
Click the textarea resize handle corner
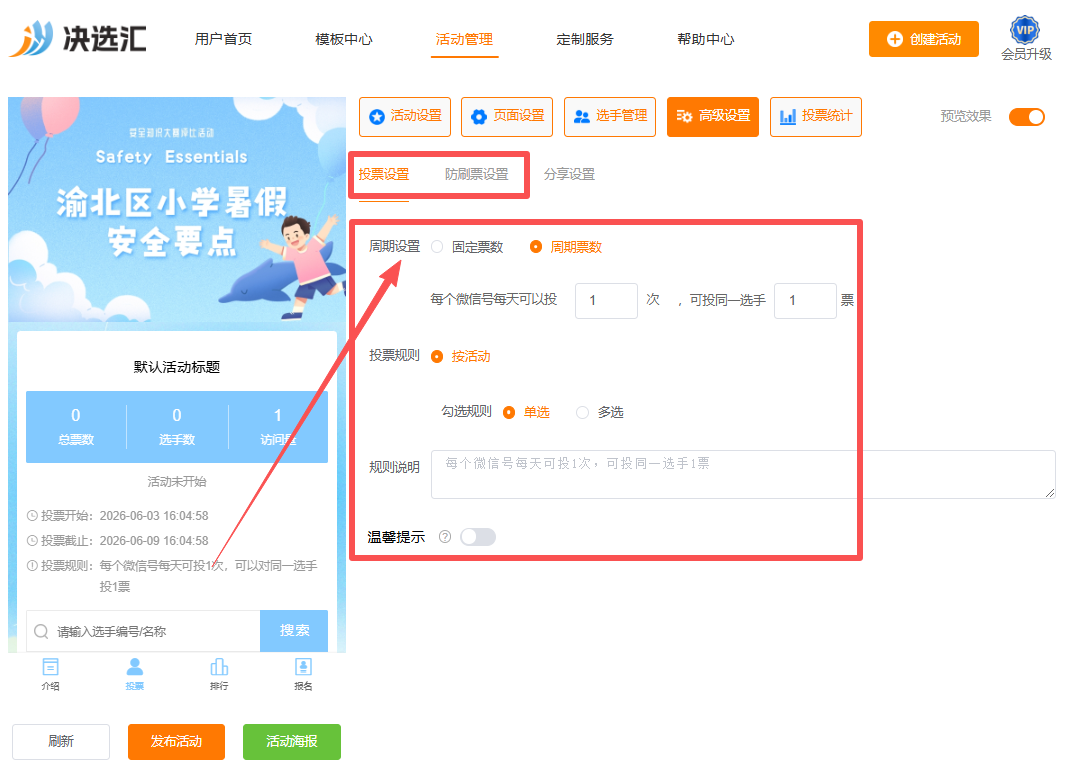1050,494
